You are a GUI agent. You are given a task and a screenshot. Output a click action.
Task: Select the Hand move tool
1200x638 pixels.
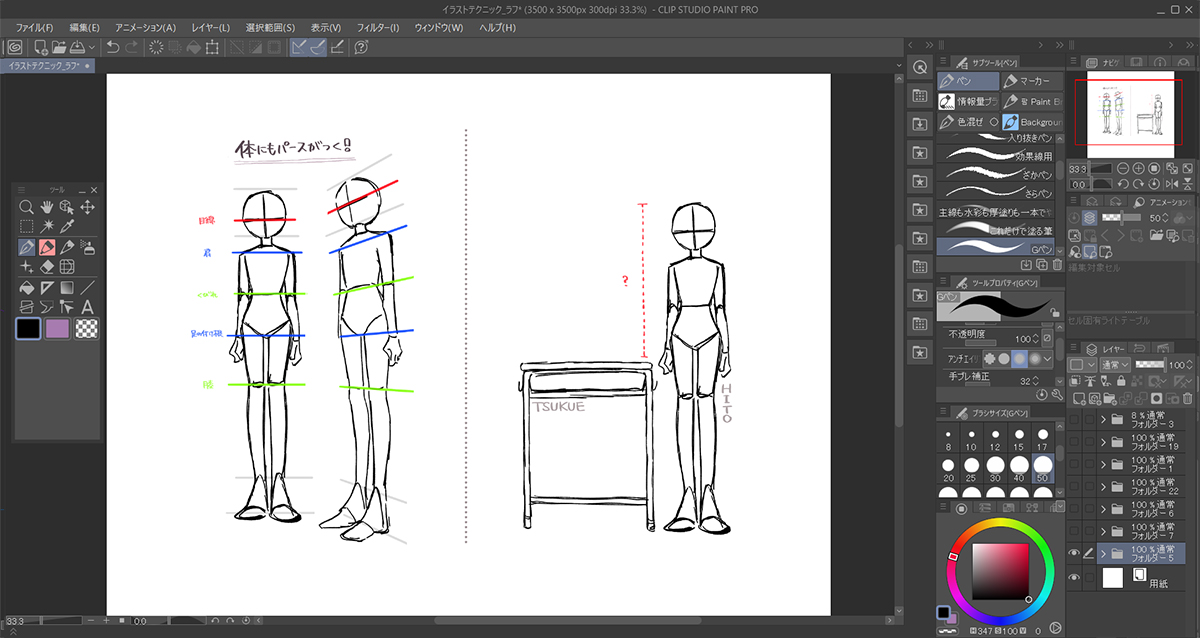pos(47,207)
